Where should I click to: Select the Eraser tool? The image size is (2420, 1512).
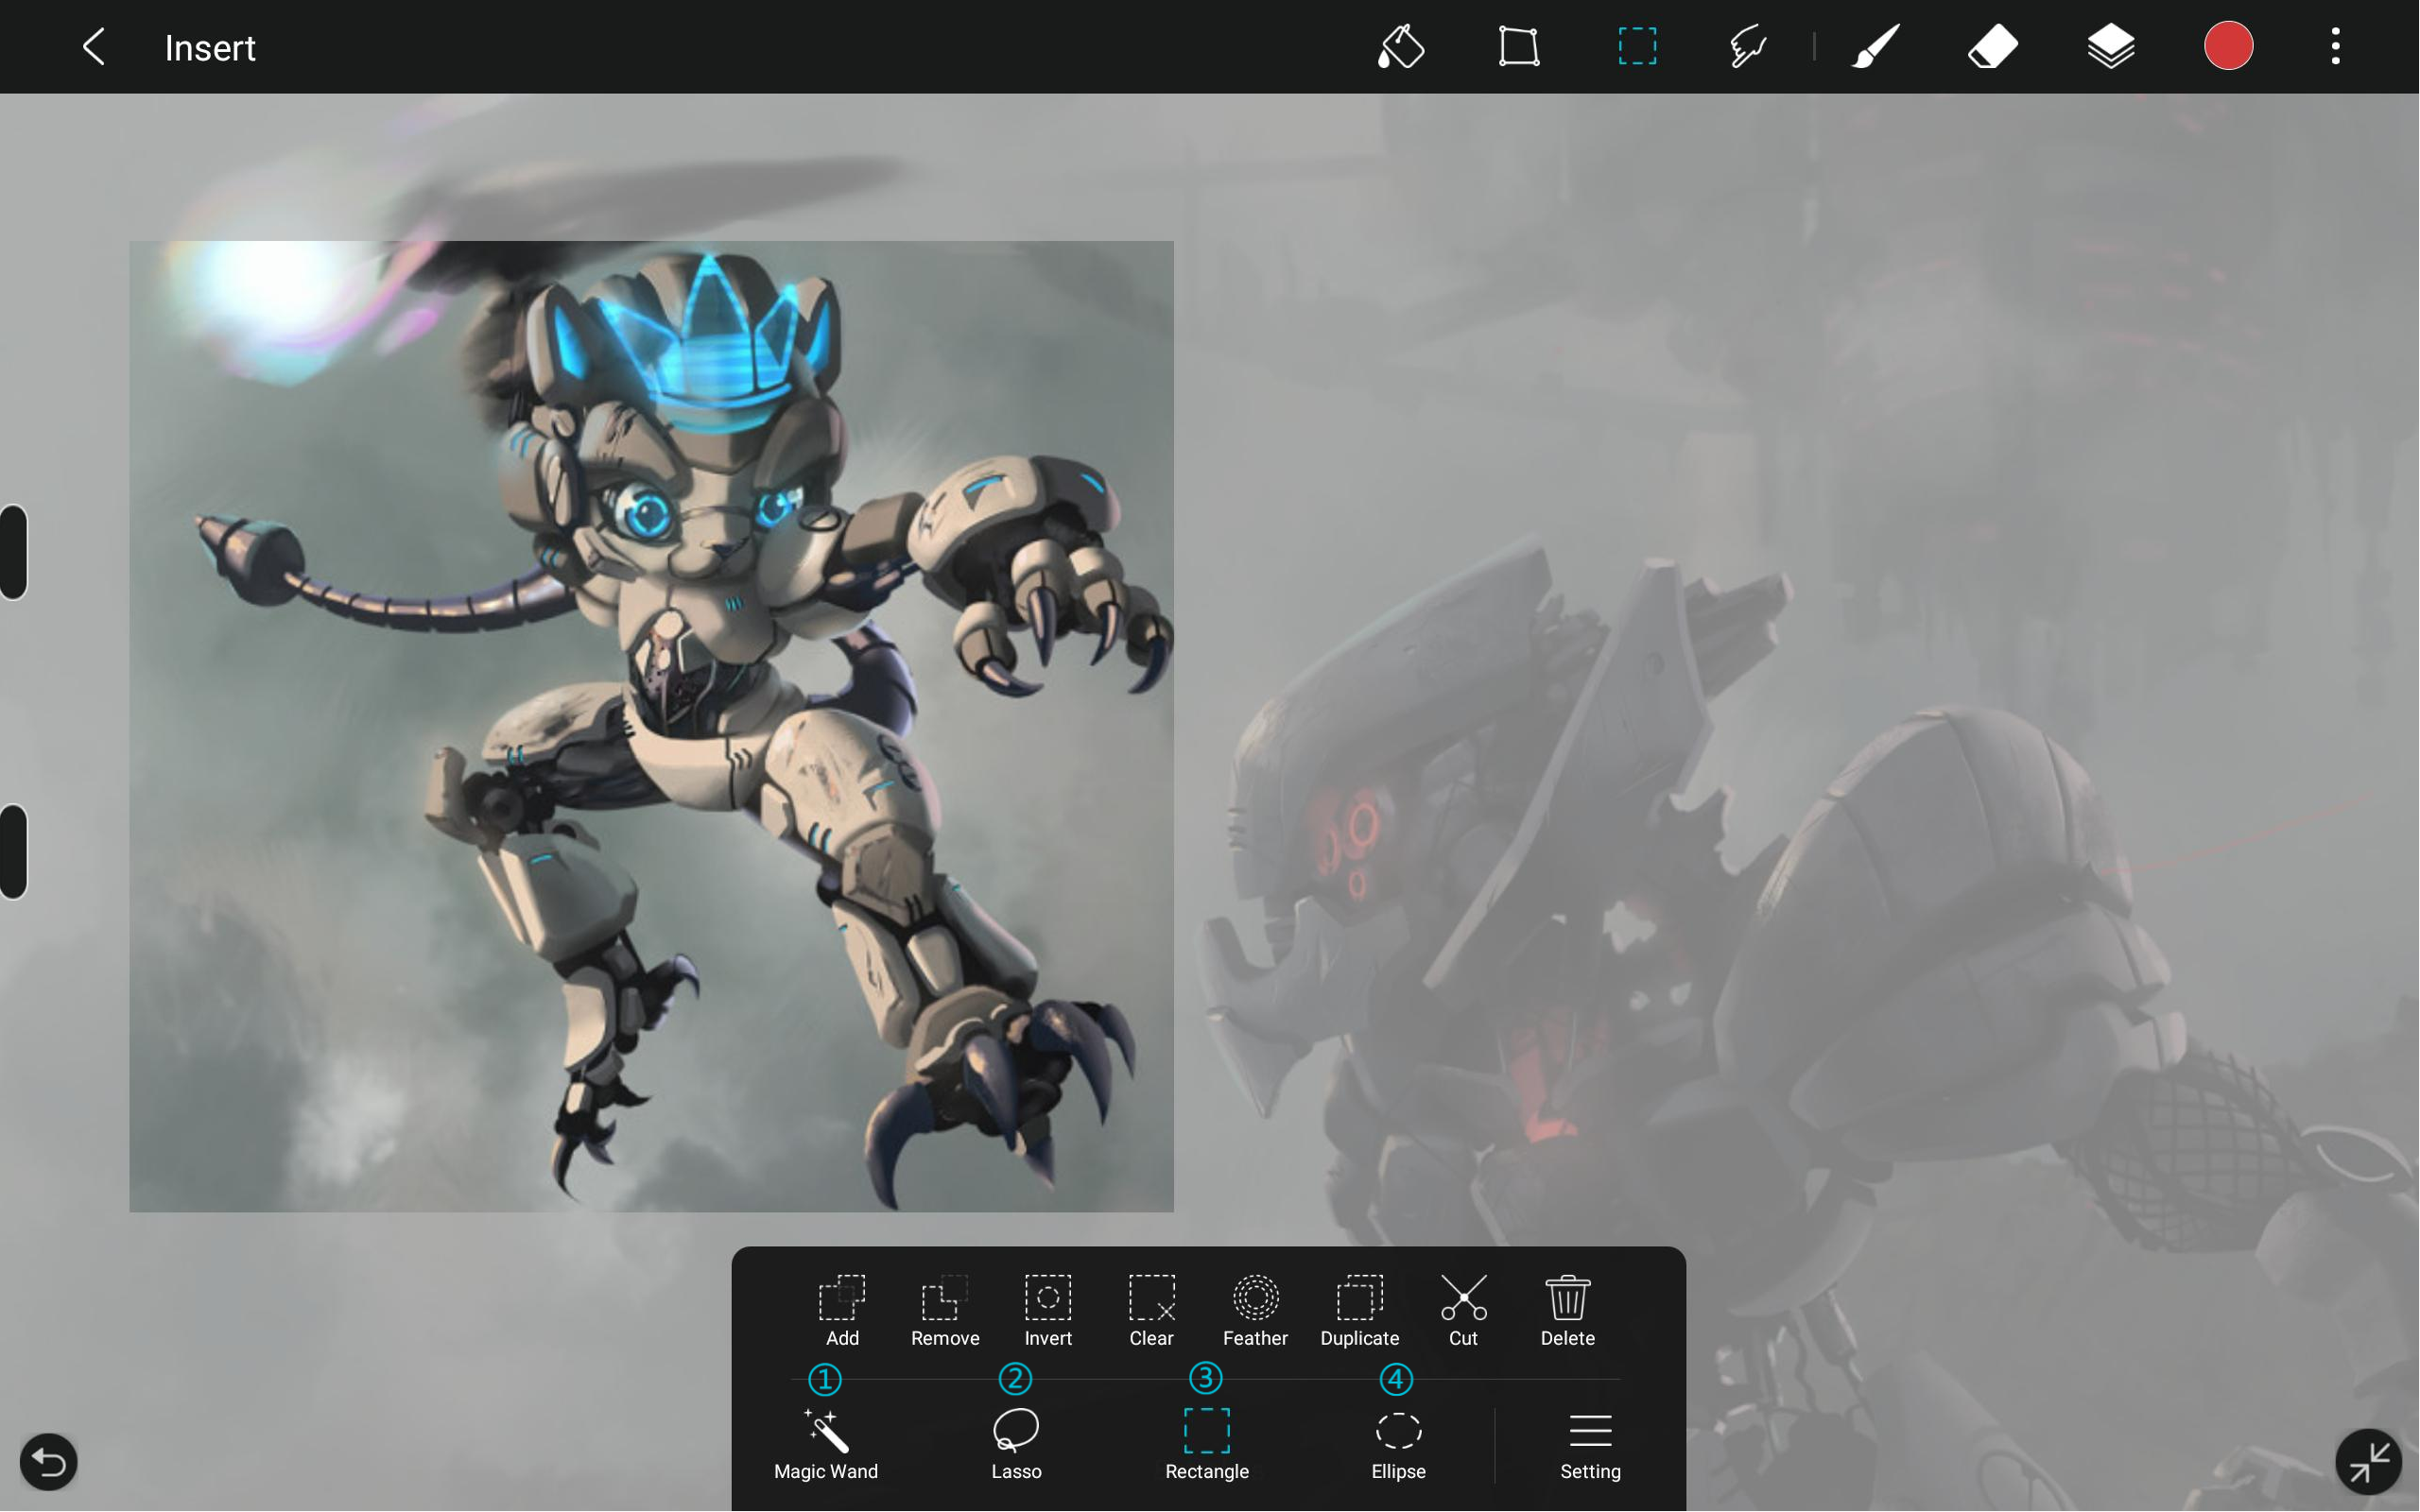pos(1992,47)
